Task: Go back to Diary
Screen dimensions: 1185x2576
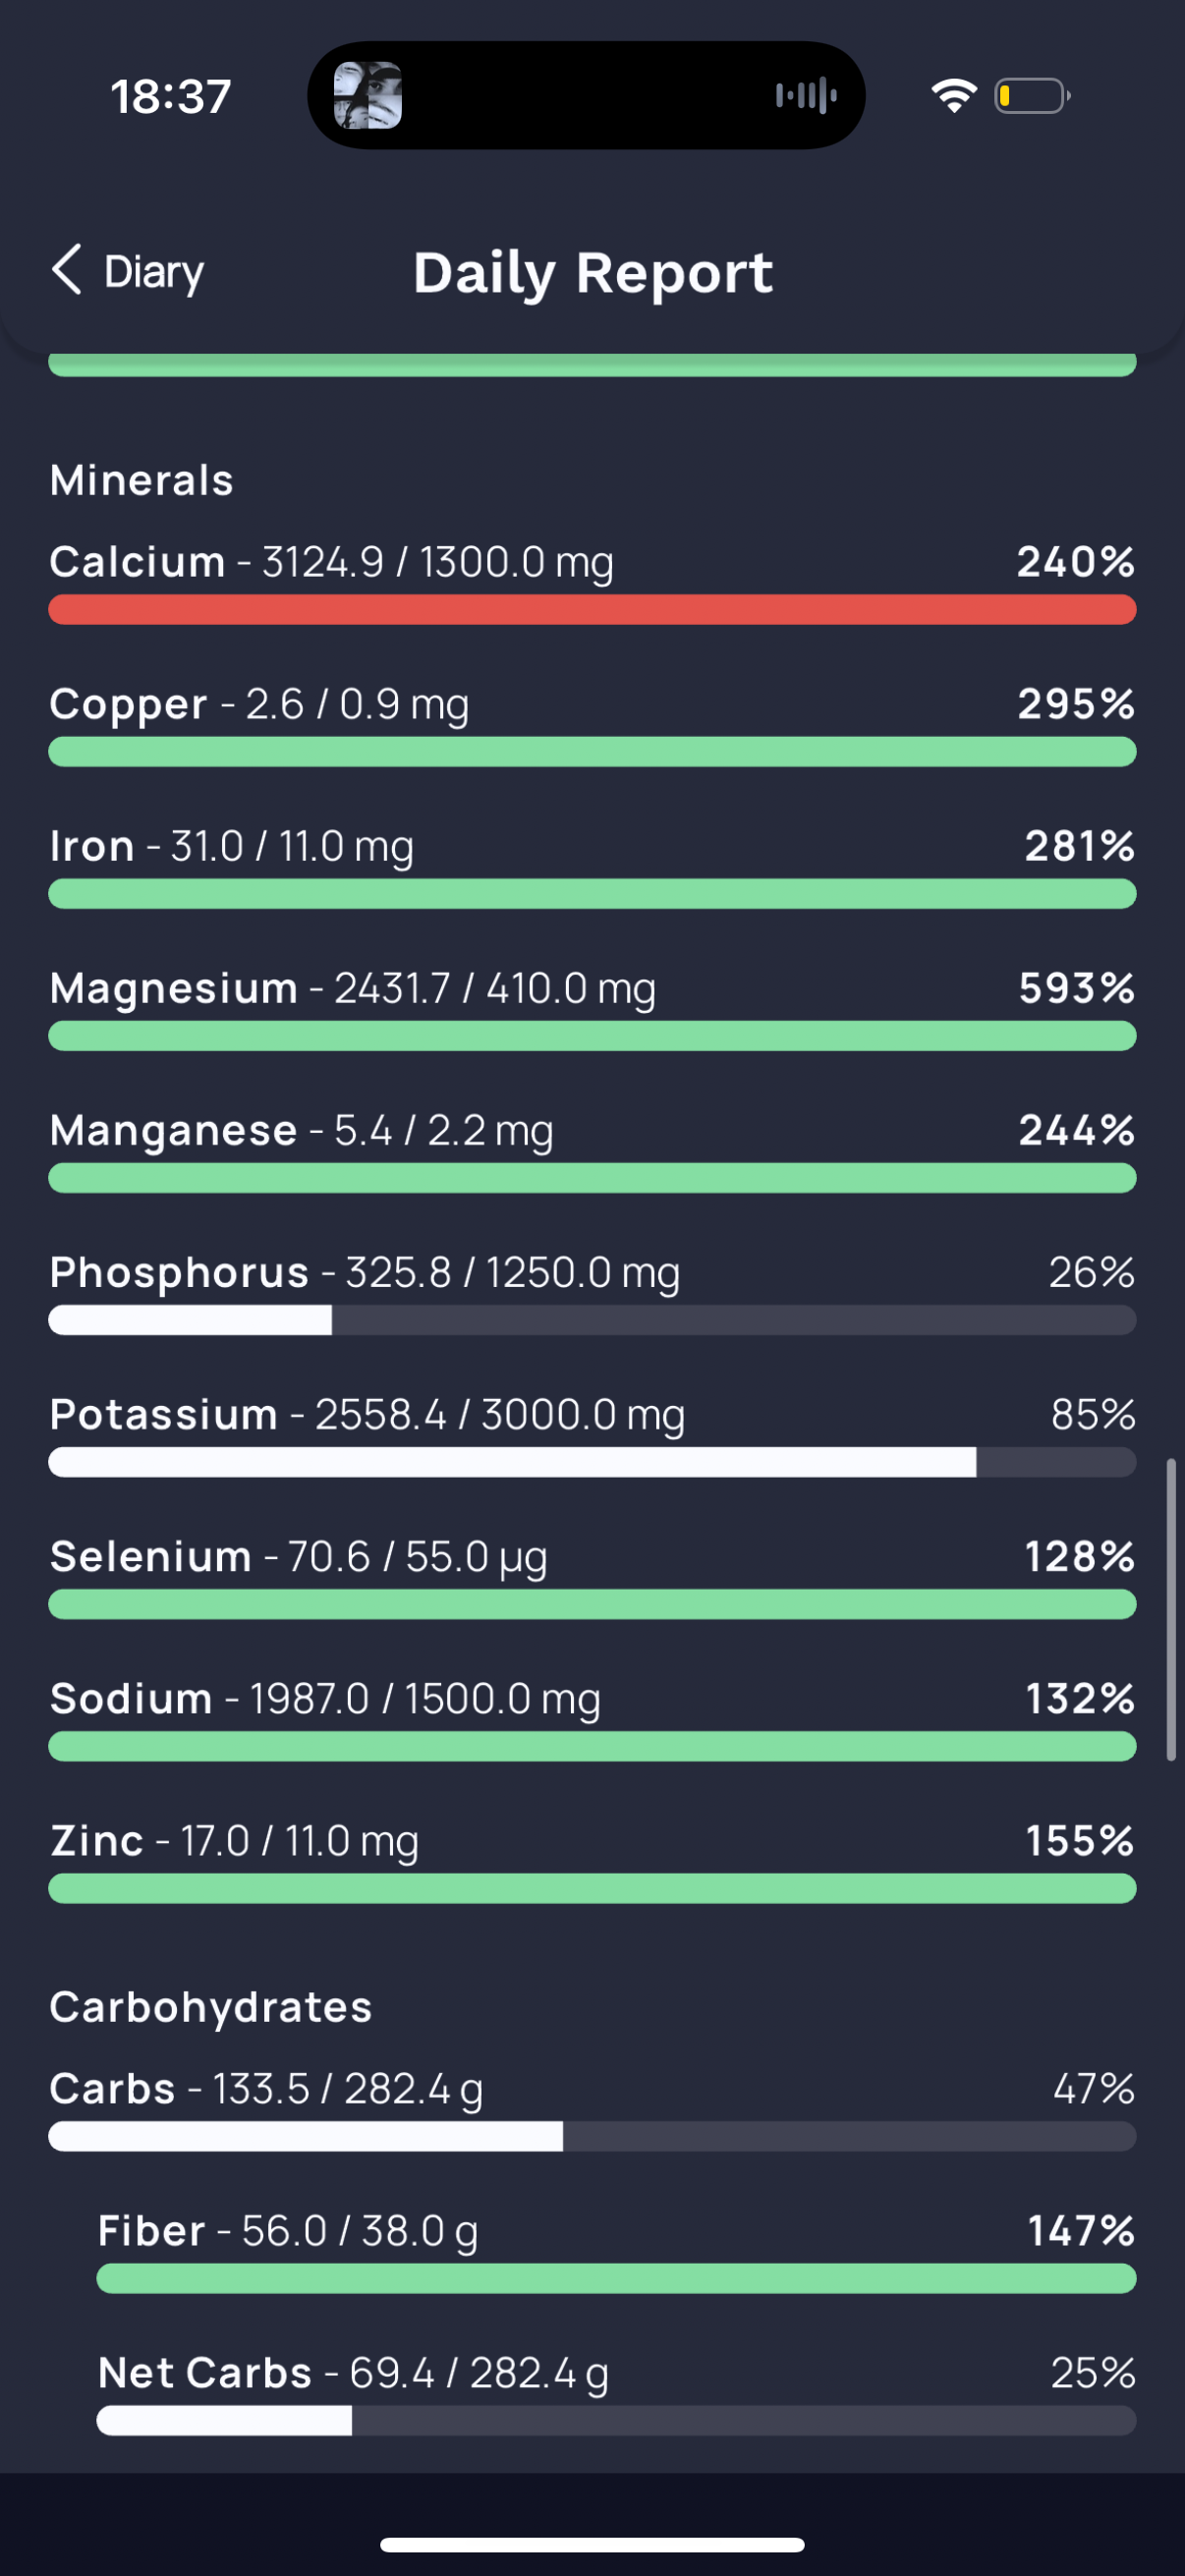Action: coord(127,271)
